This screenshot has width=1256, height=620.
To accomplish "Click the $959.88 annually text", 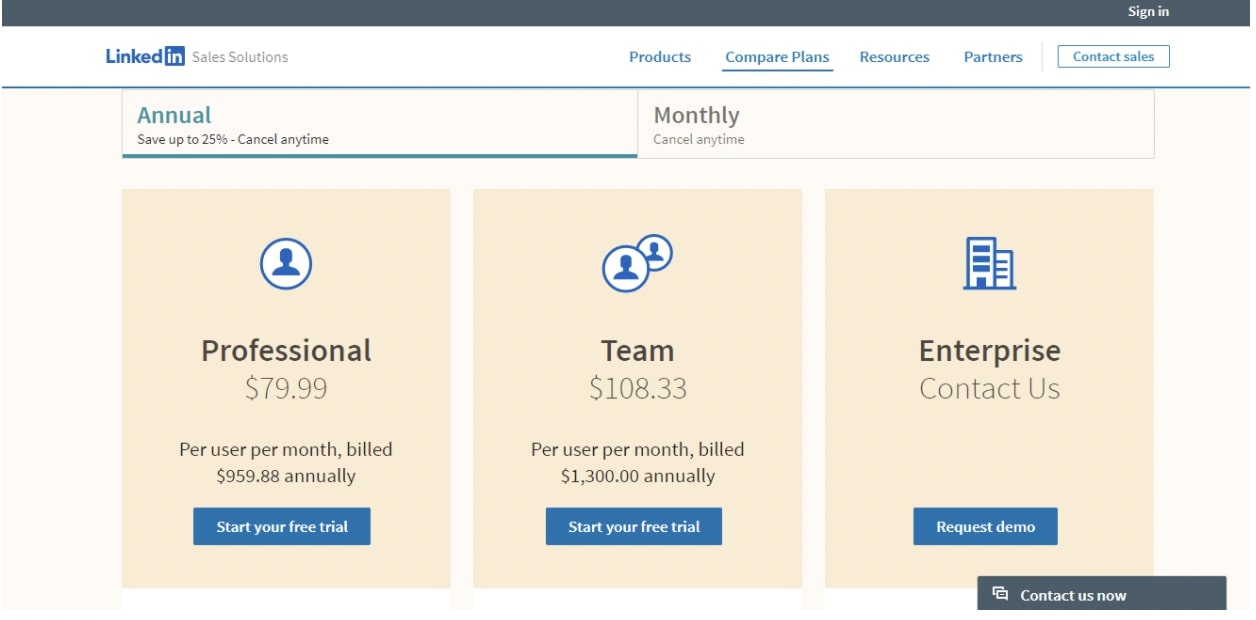I will 286,476.
